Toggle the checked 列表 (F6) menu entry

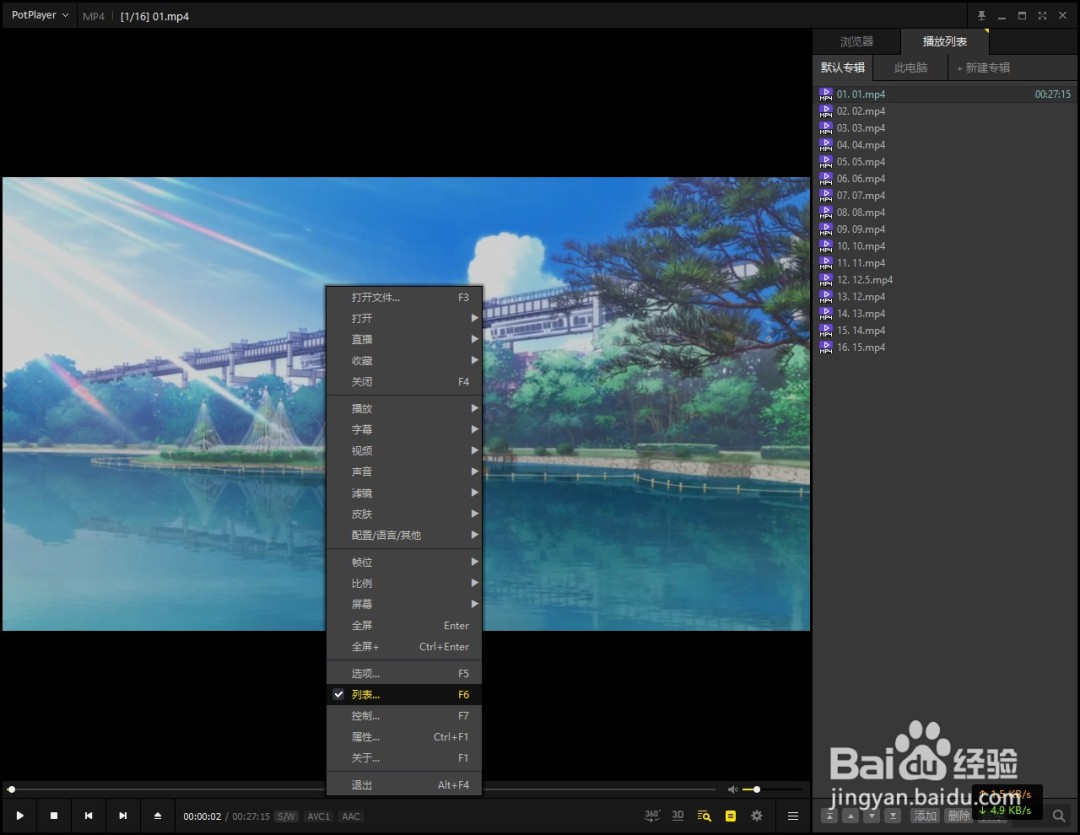tap(404, 694)
